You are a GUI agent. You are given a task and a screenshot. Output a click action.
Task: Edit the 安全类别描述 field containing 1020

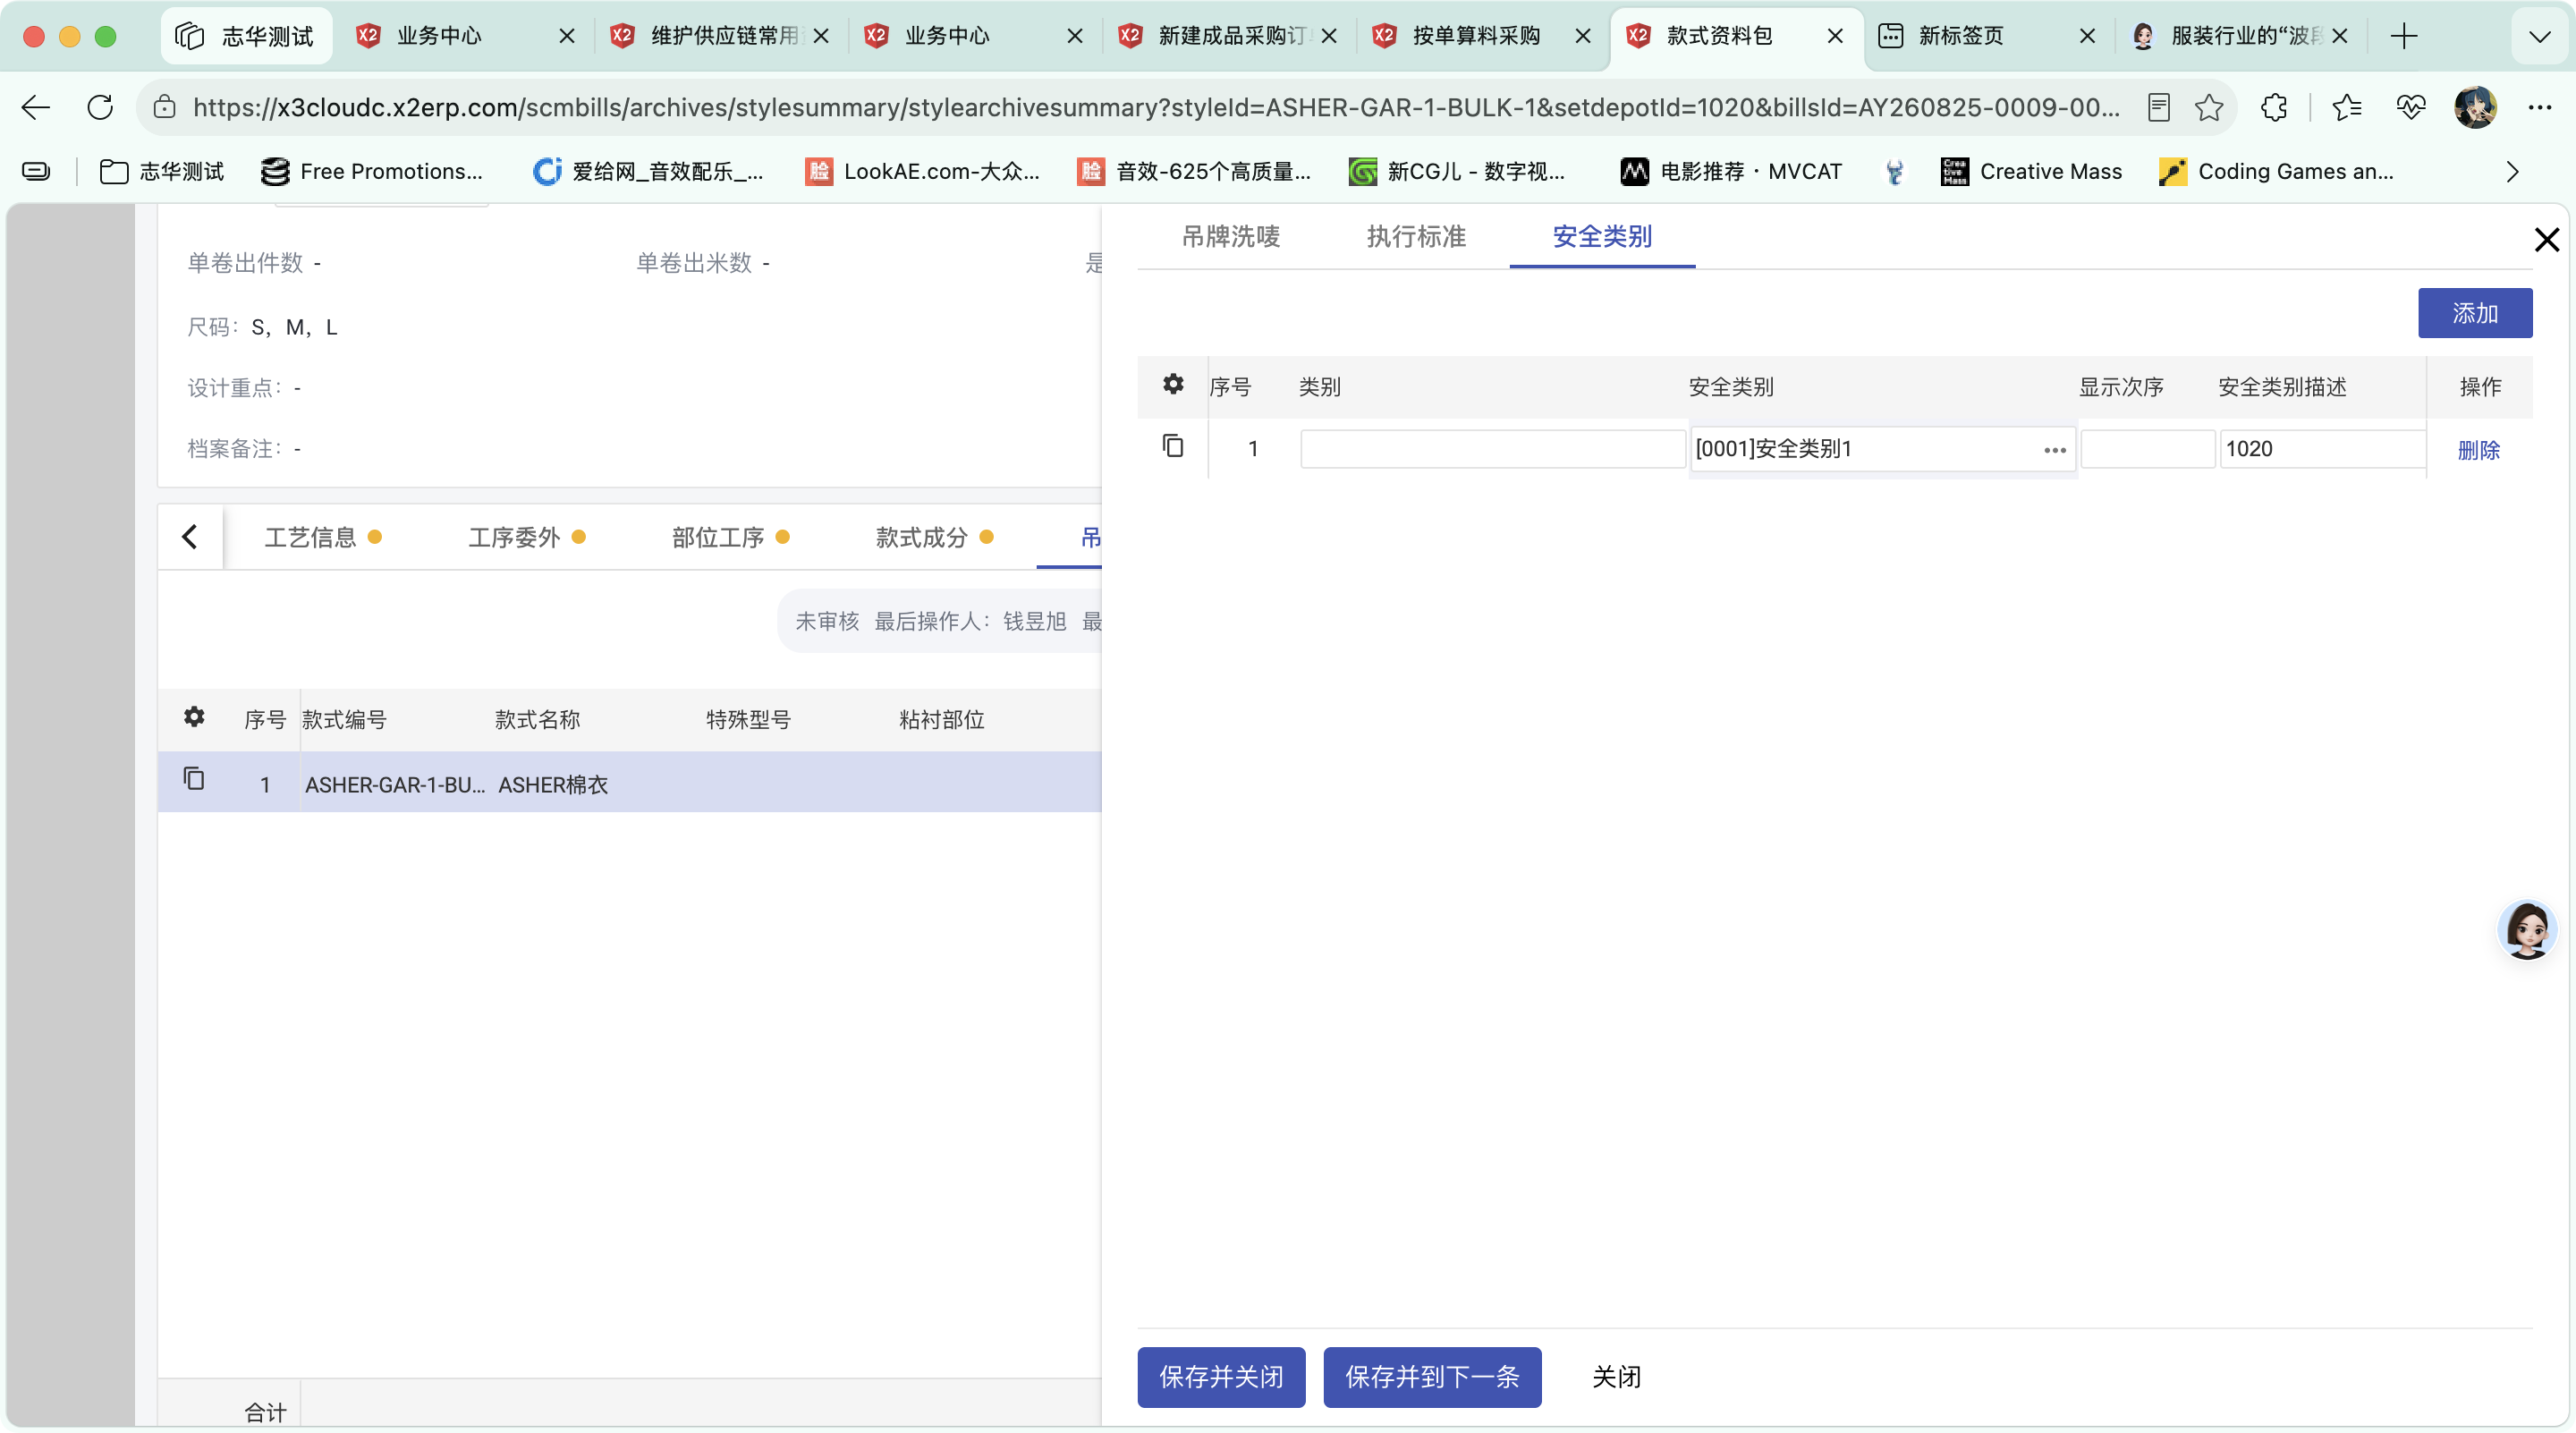(2322, 449)
